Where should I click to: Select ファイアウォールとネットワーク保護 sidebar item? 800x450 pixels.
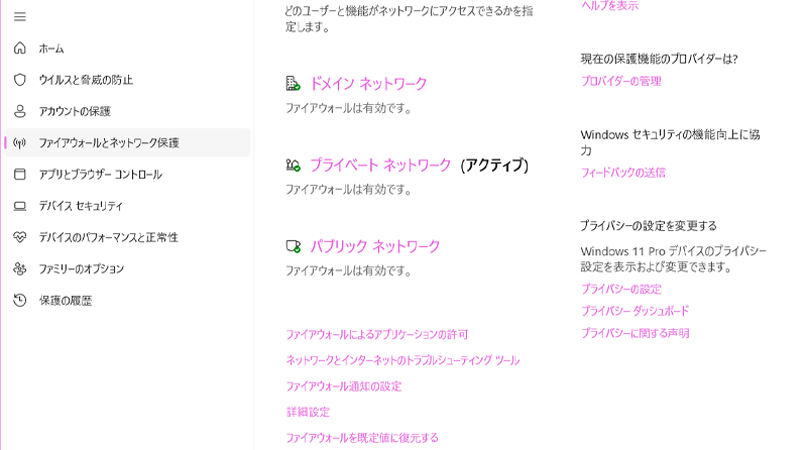coord(127,142)
